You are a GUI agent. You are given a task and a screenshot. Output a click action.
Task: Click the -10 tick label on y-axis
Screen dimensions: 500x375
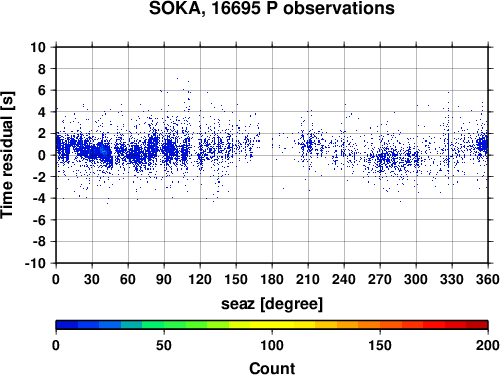coord(35,263)
